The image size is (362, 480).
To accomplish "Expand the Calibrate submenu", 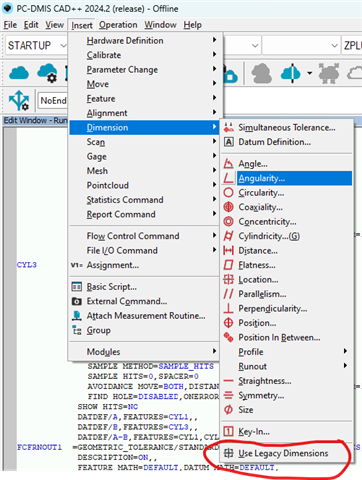I will pyautogui.click(x=145, y=55).
